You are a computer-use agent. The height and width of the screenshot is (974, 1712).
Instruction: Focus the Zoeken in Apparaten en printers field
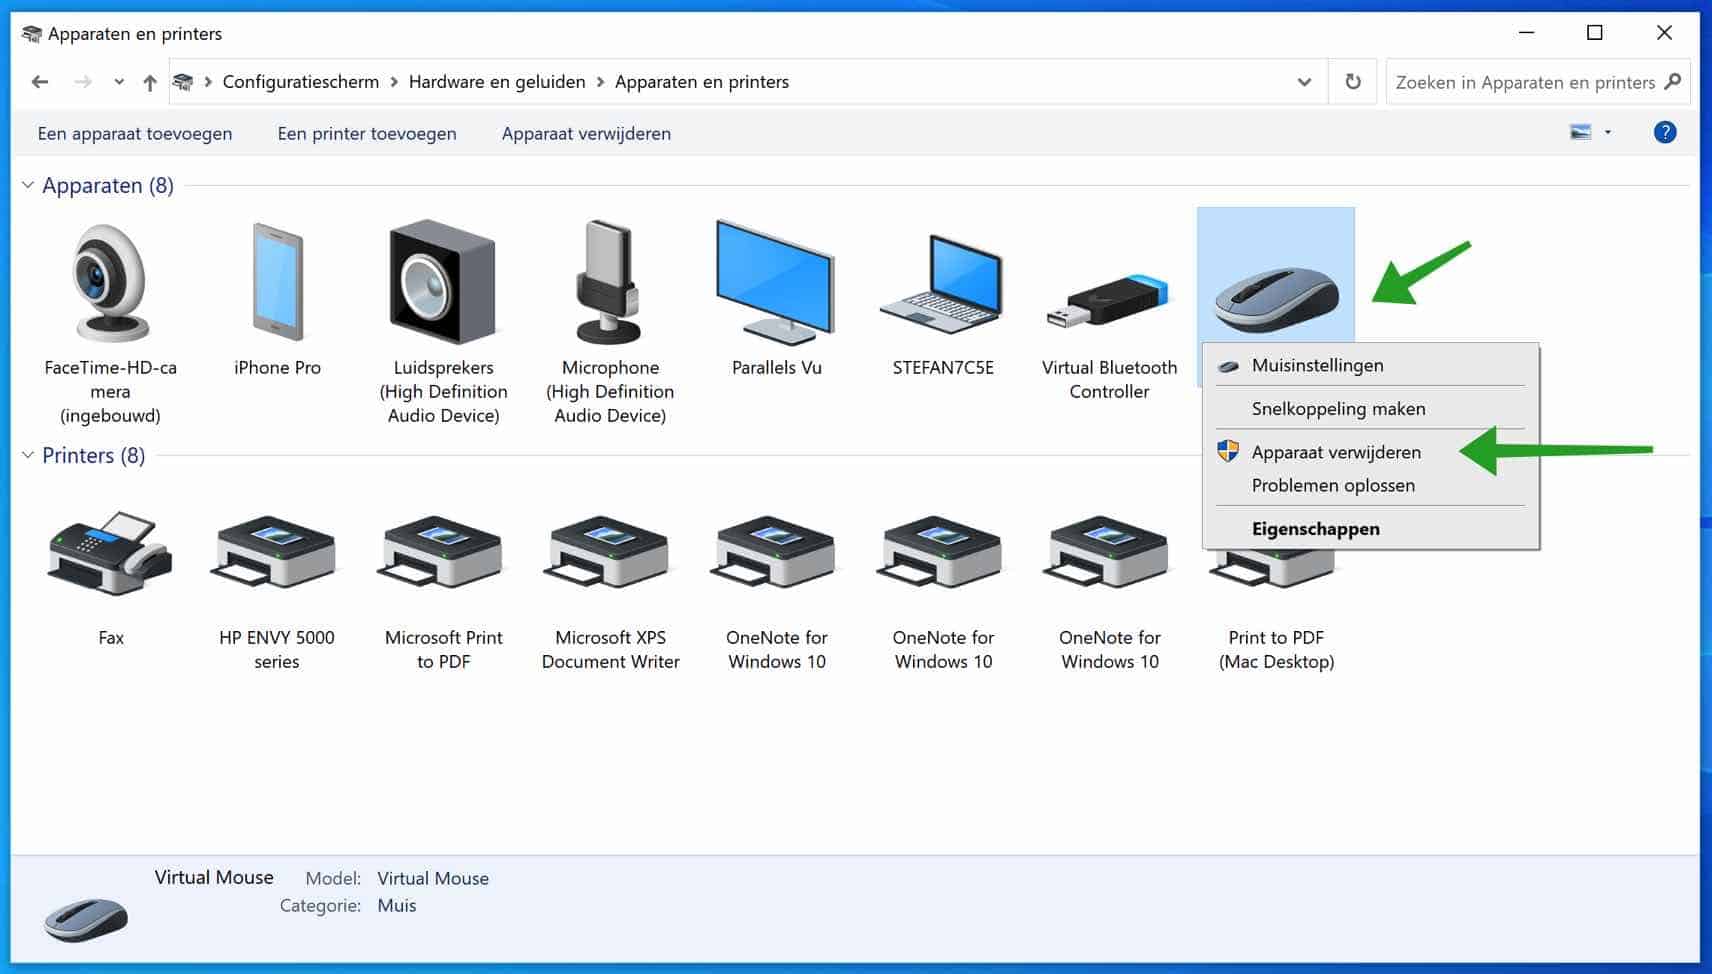tap(1524, 82)
